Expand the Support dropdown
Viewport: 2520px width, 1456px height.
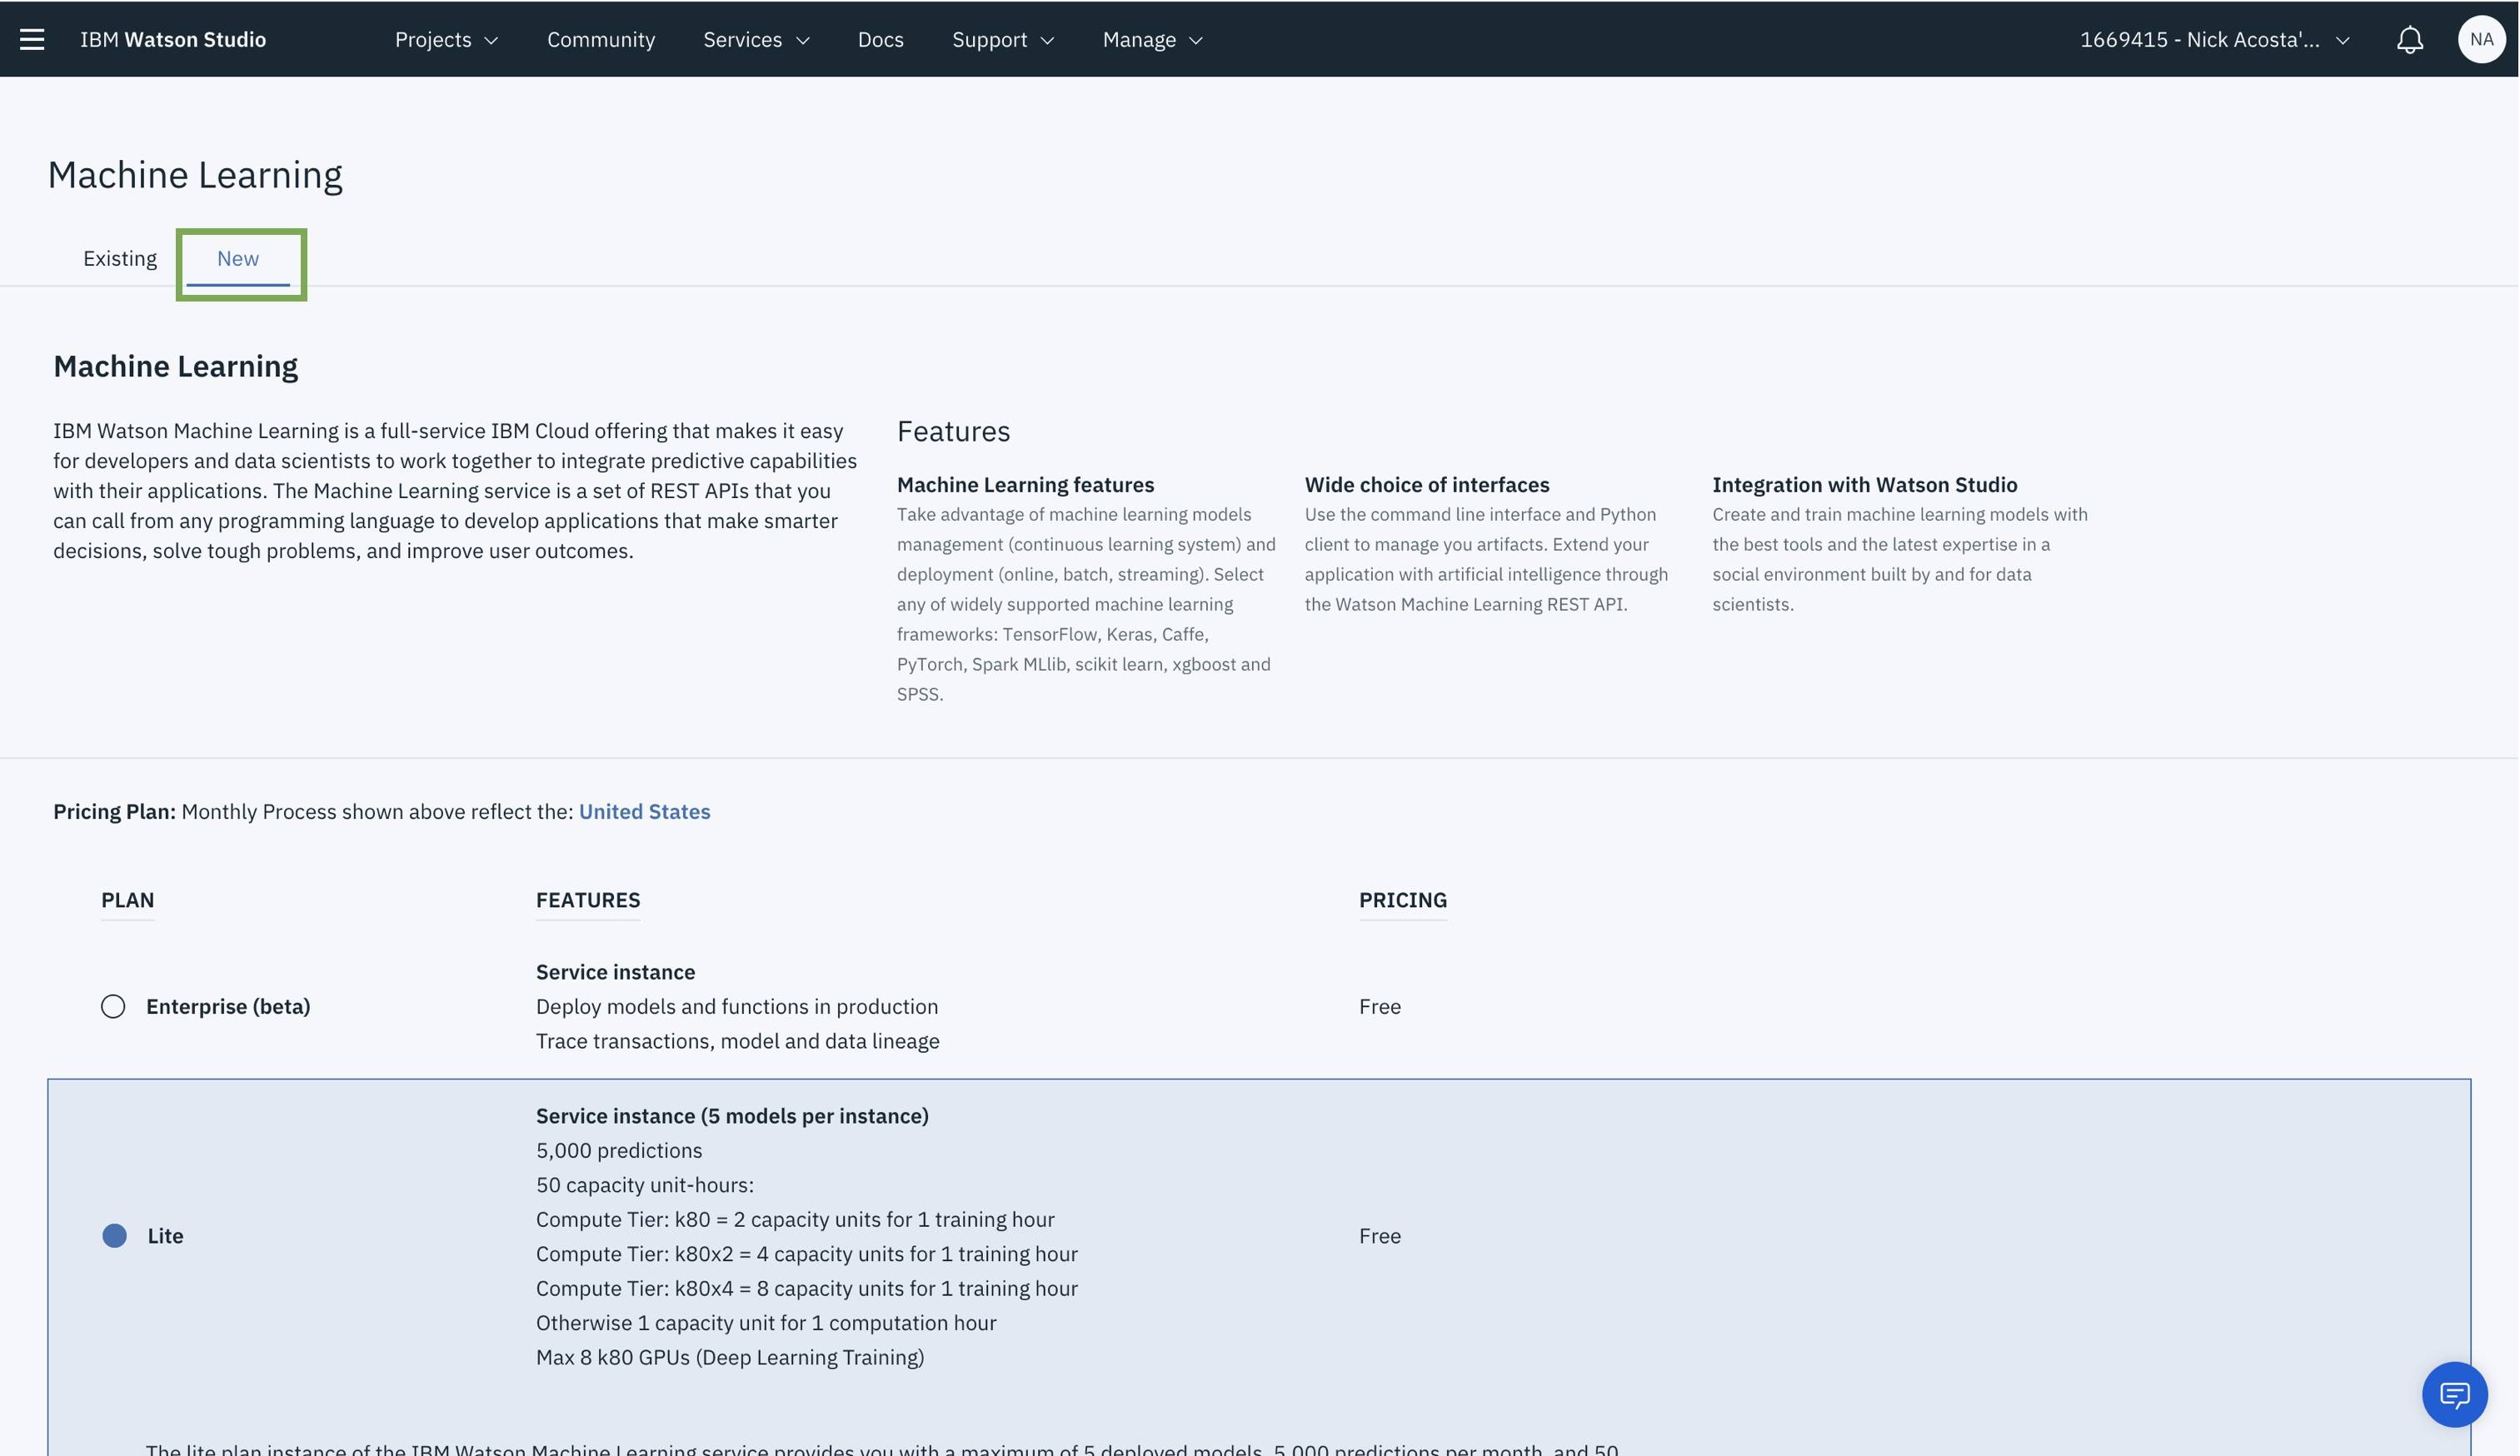[1003, 39]
